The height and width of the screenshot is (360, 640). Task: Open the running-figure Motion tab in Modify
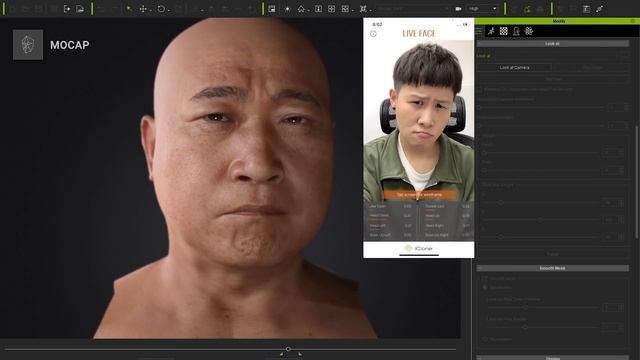(x=491, y=31)
